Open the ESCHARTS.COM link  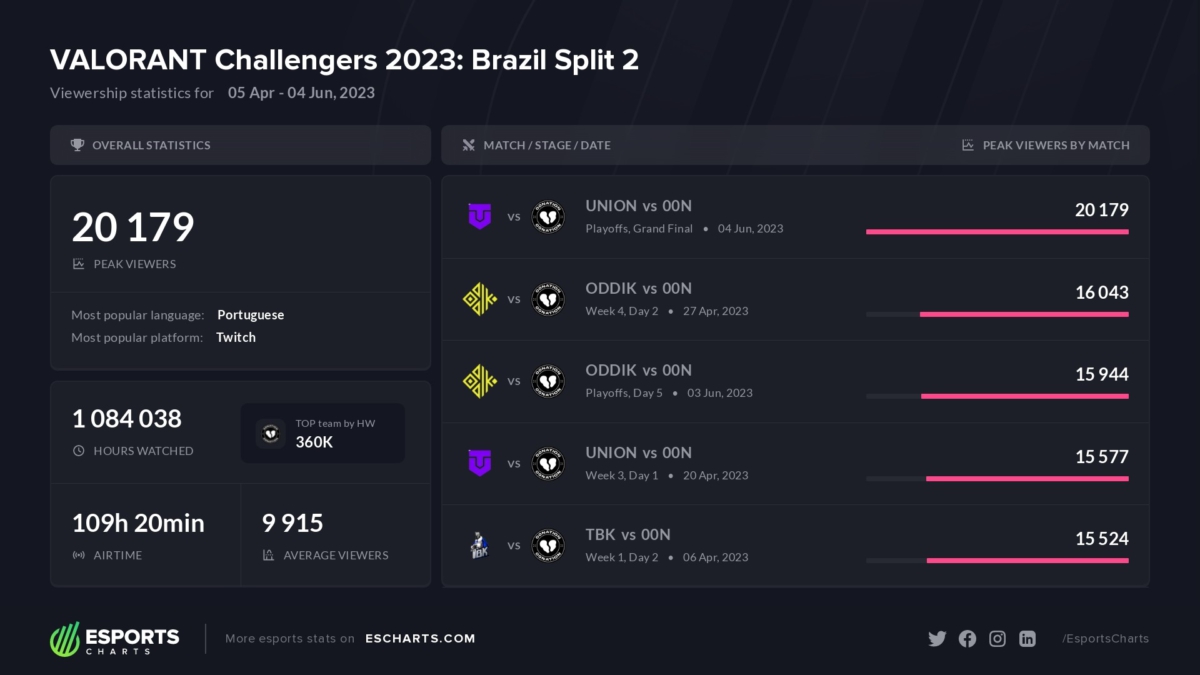pos(420,639)
